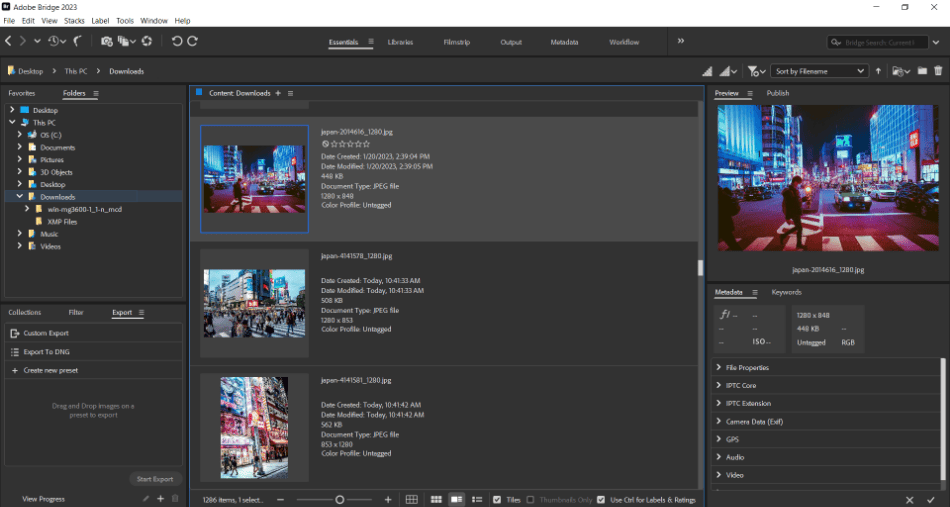The width and height of the screenshot is (950, 507).
Task: Toggle Thumbnails Only checkbox
Action: point(530,500)
